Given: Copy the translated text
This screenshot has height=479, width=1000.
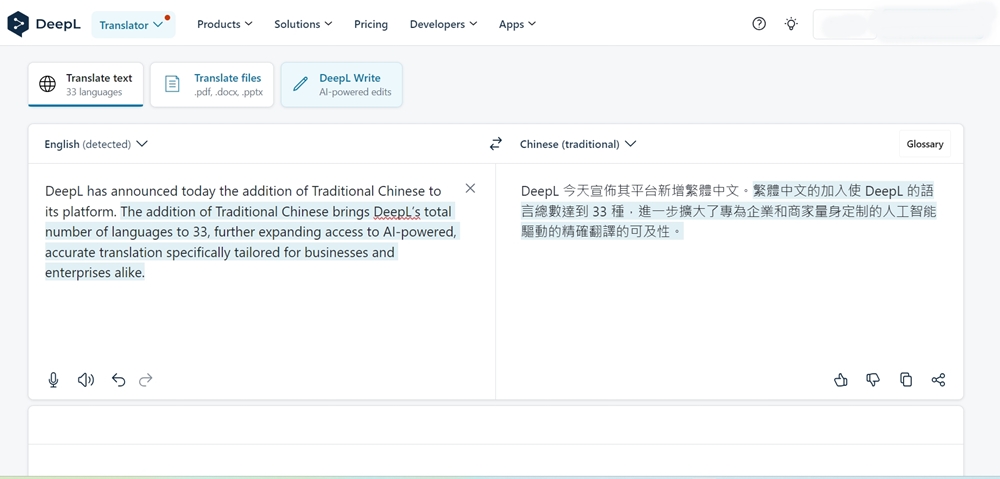Looking at the screenshot, I should point(906,380).
